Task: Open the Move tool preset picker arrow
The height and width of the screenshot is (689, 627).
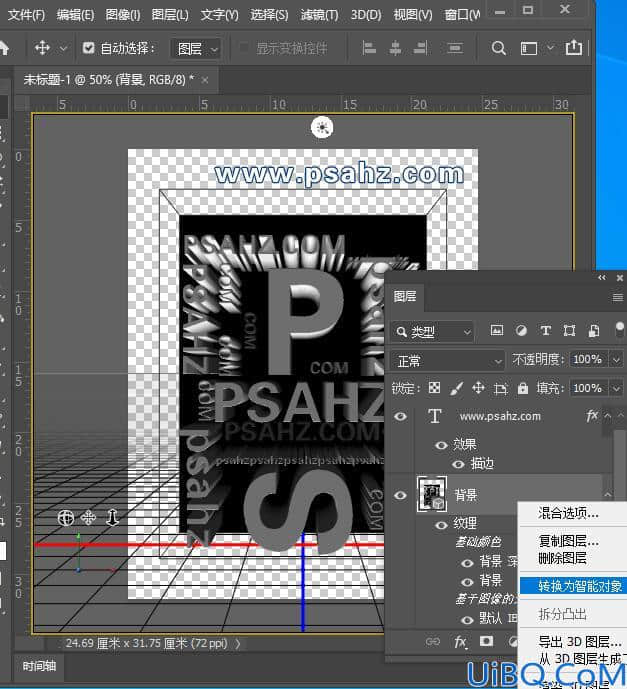Action: (63, 48)
